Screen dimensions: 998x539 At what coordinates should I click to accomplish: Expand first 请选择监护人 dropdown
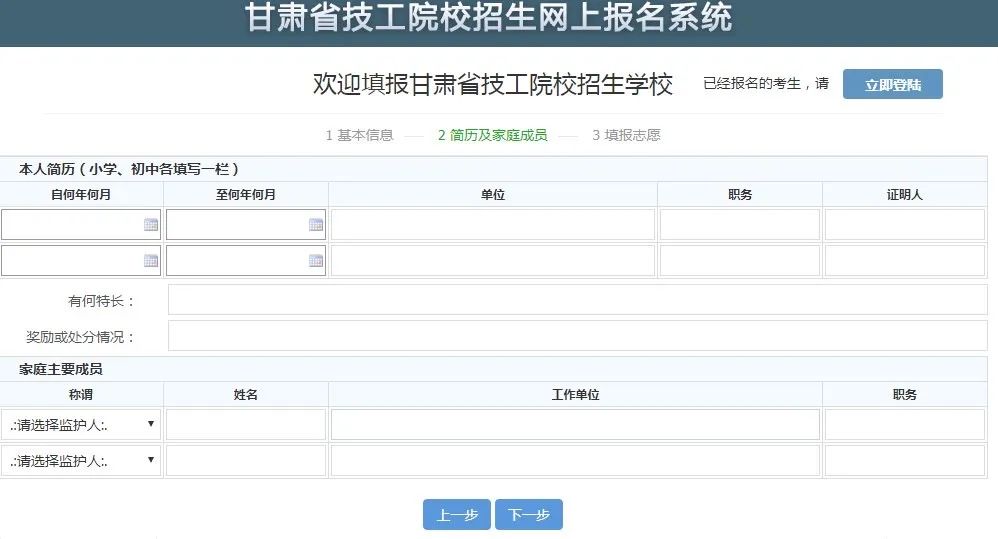(x=81, y=425)
